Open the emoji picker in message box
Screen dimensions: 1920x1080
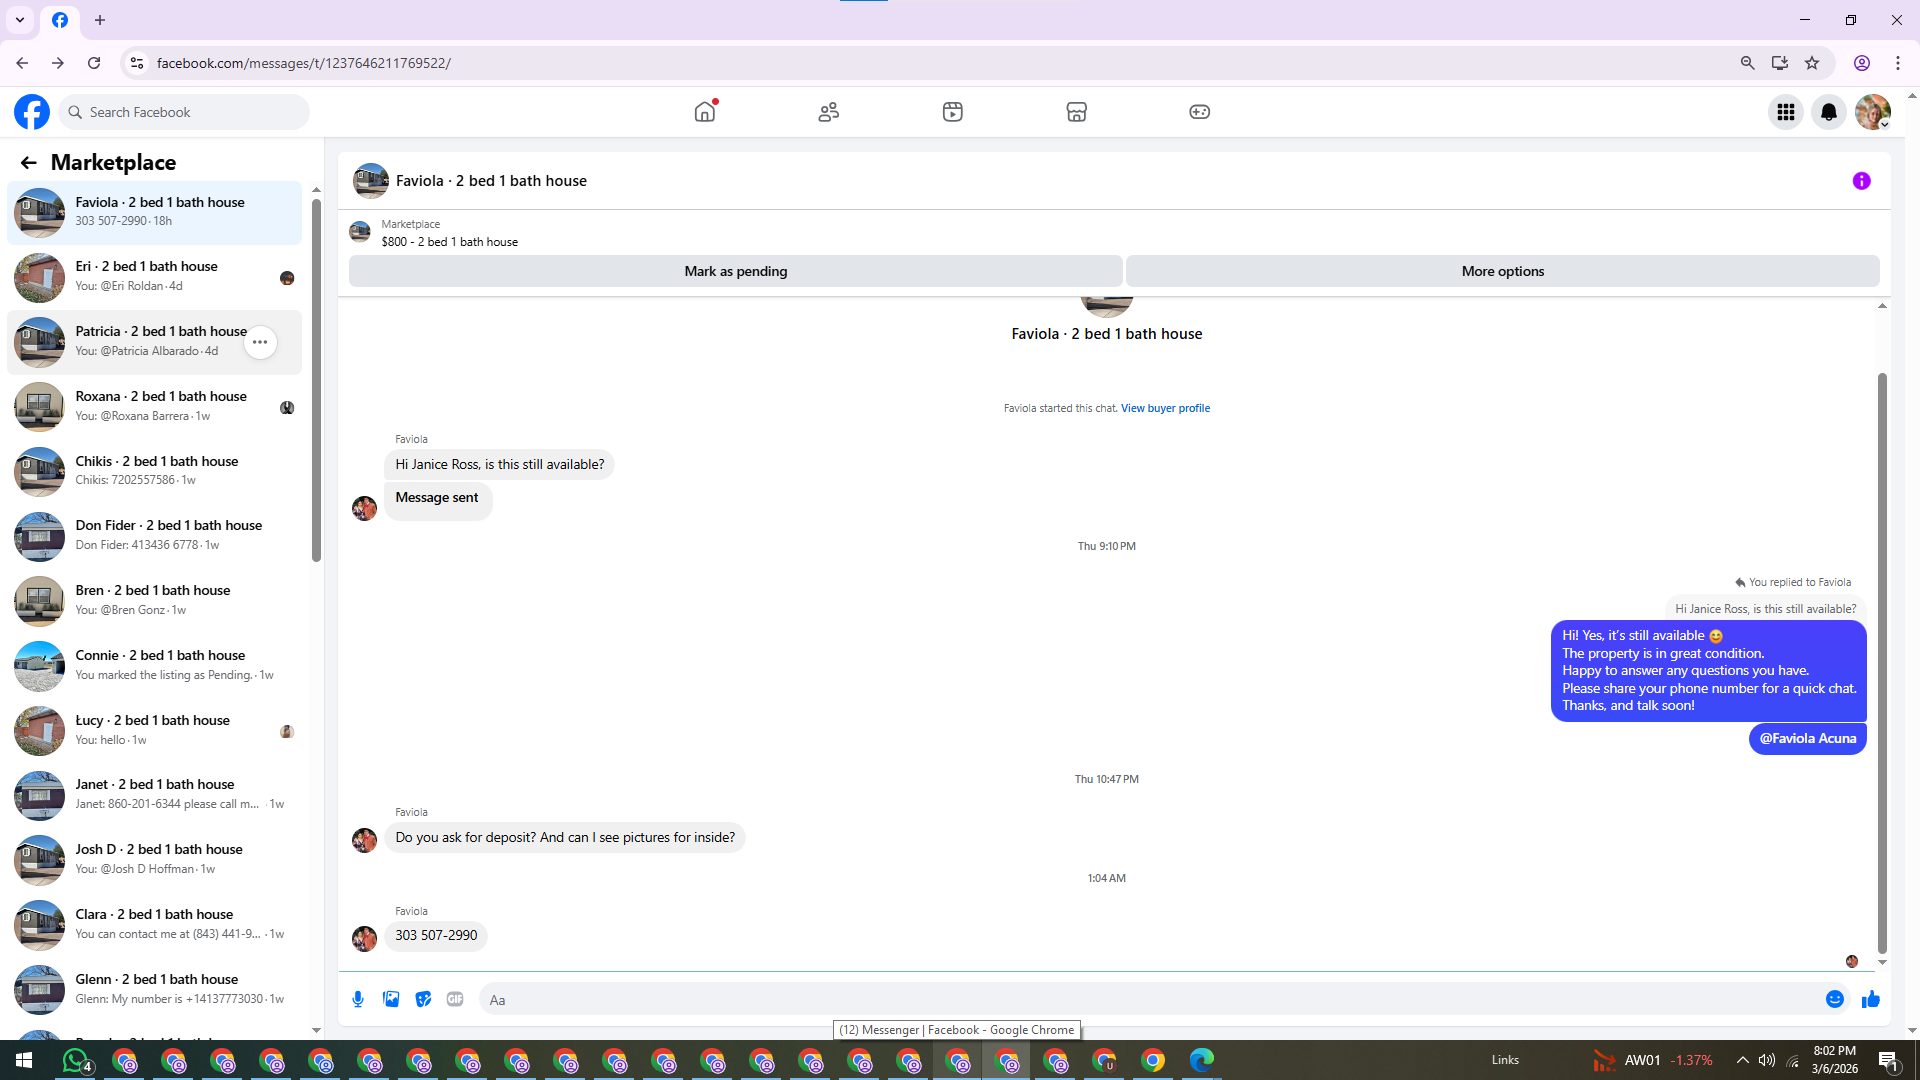(x=1834, y=999)
